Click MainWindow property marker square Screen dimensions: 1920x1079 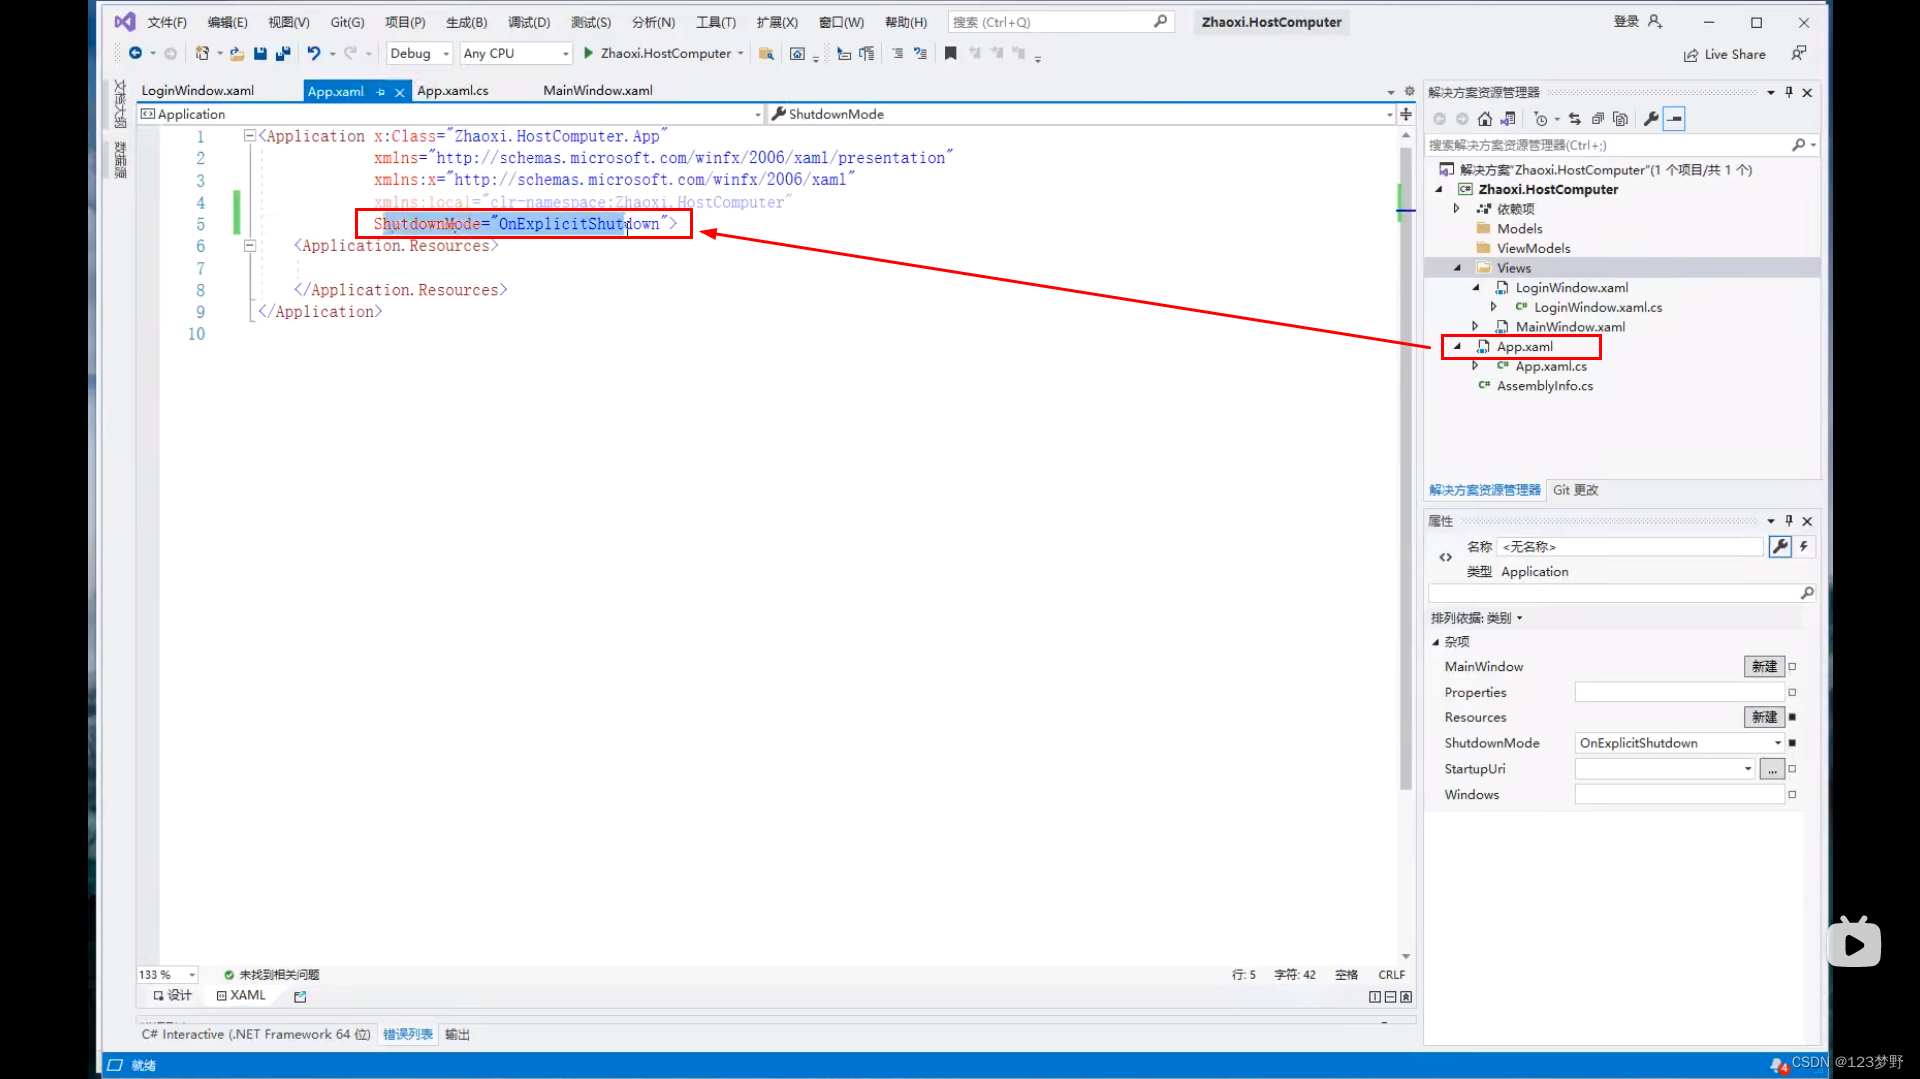(x=1792, y=667)
